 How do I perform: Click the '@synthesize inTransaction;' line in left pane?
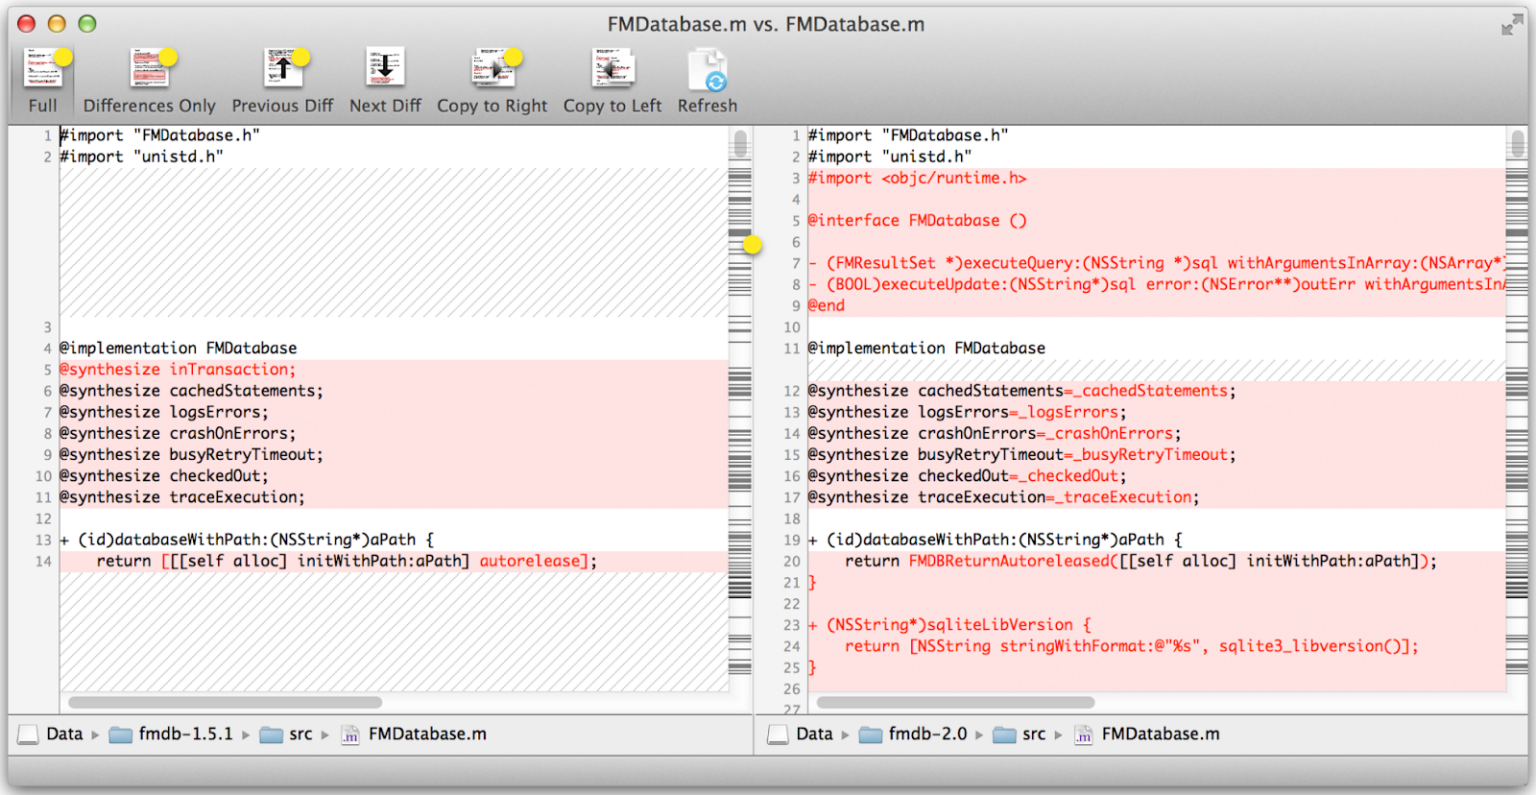[x=178, y=370]
